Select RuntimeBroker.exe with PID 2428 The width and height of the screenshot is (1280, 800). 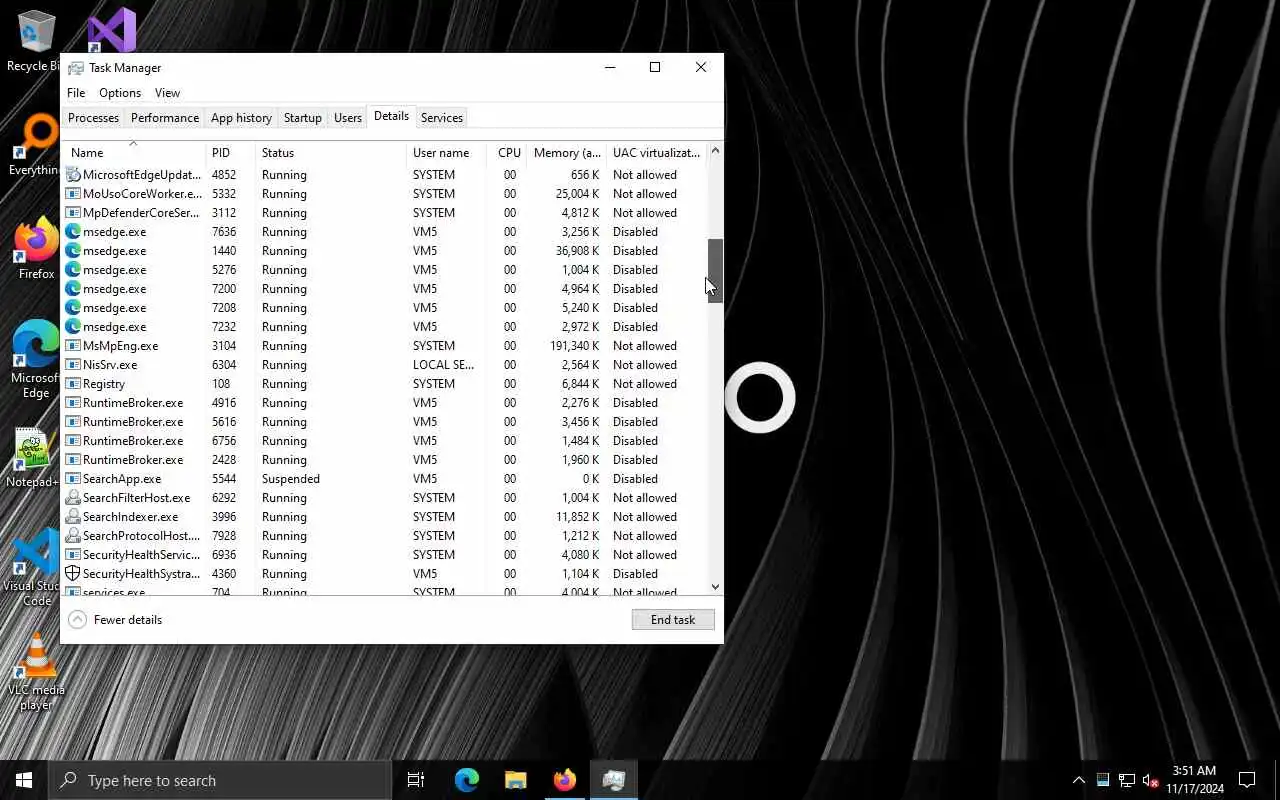(385, 460)
